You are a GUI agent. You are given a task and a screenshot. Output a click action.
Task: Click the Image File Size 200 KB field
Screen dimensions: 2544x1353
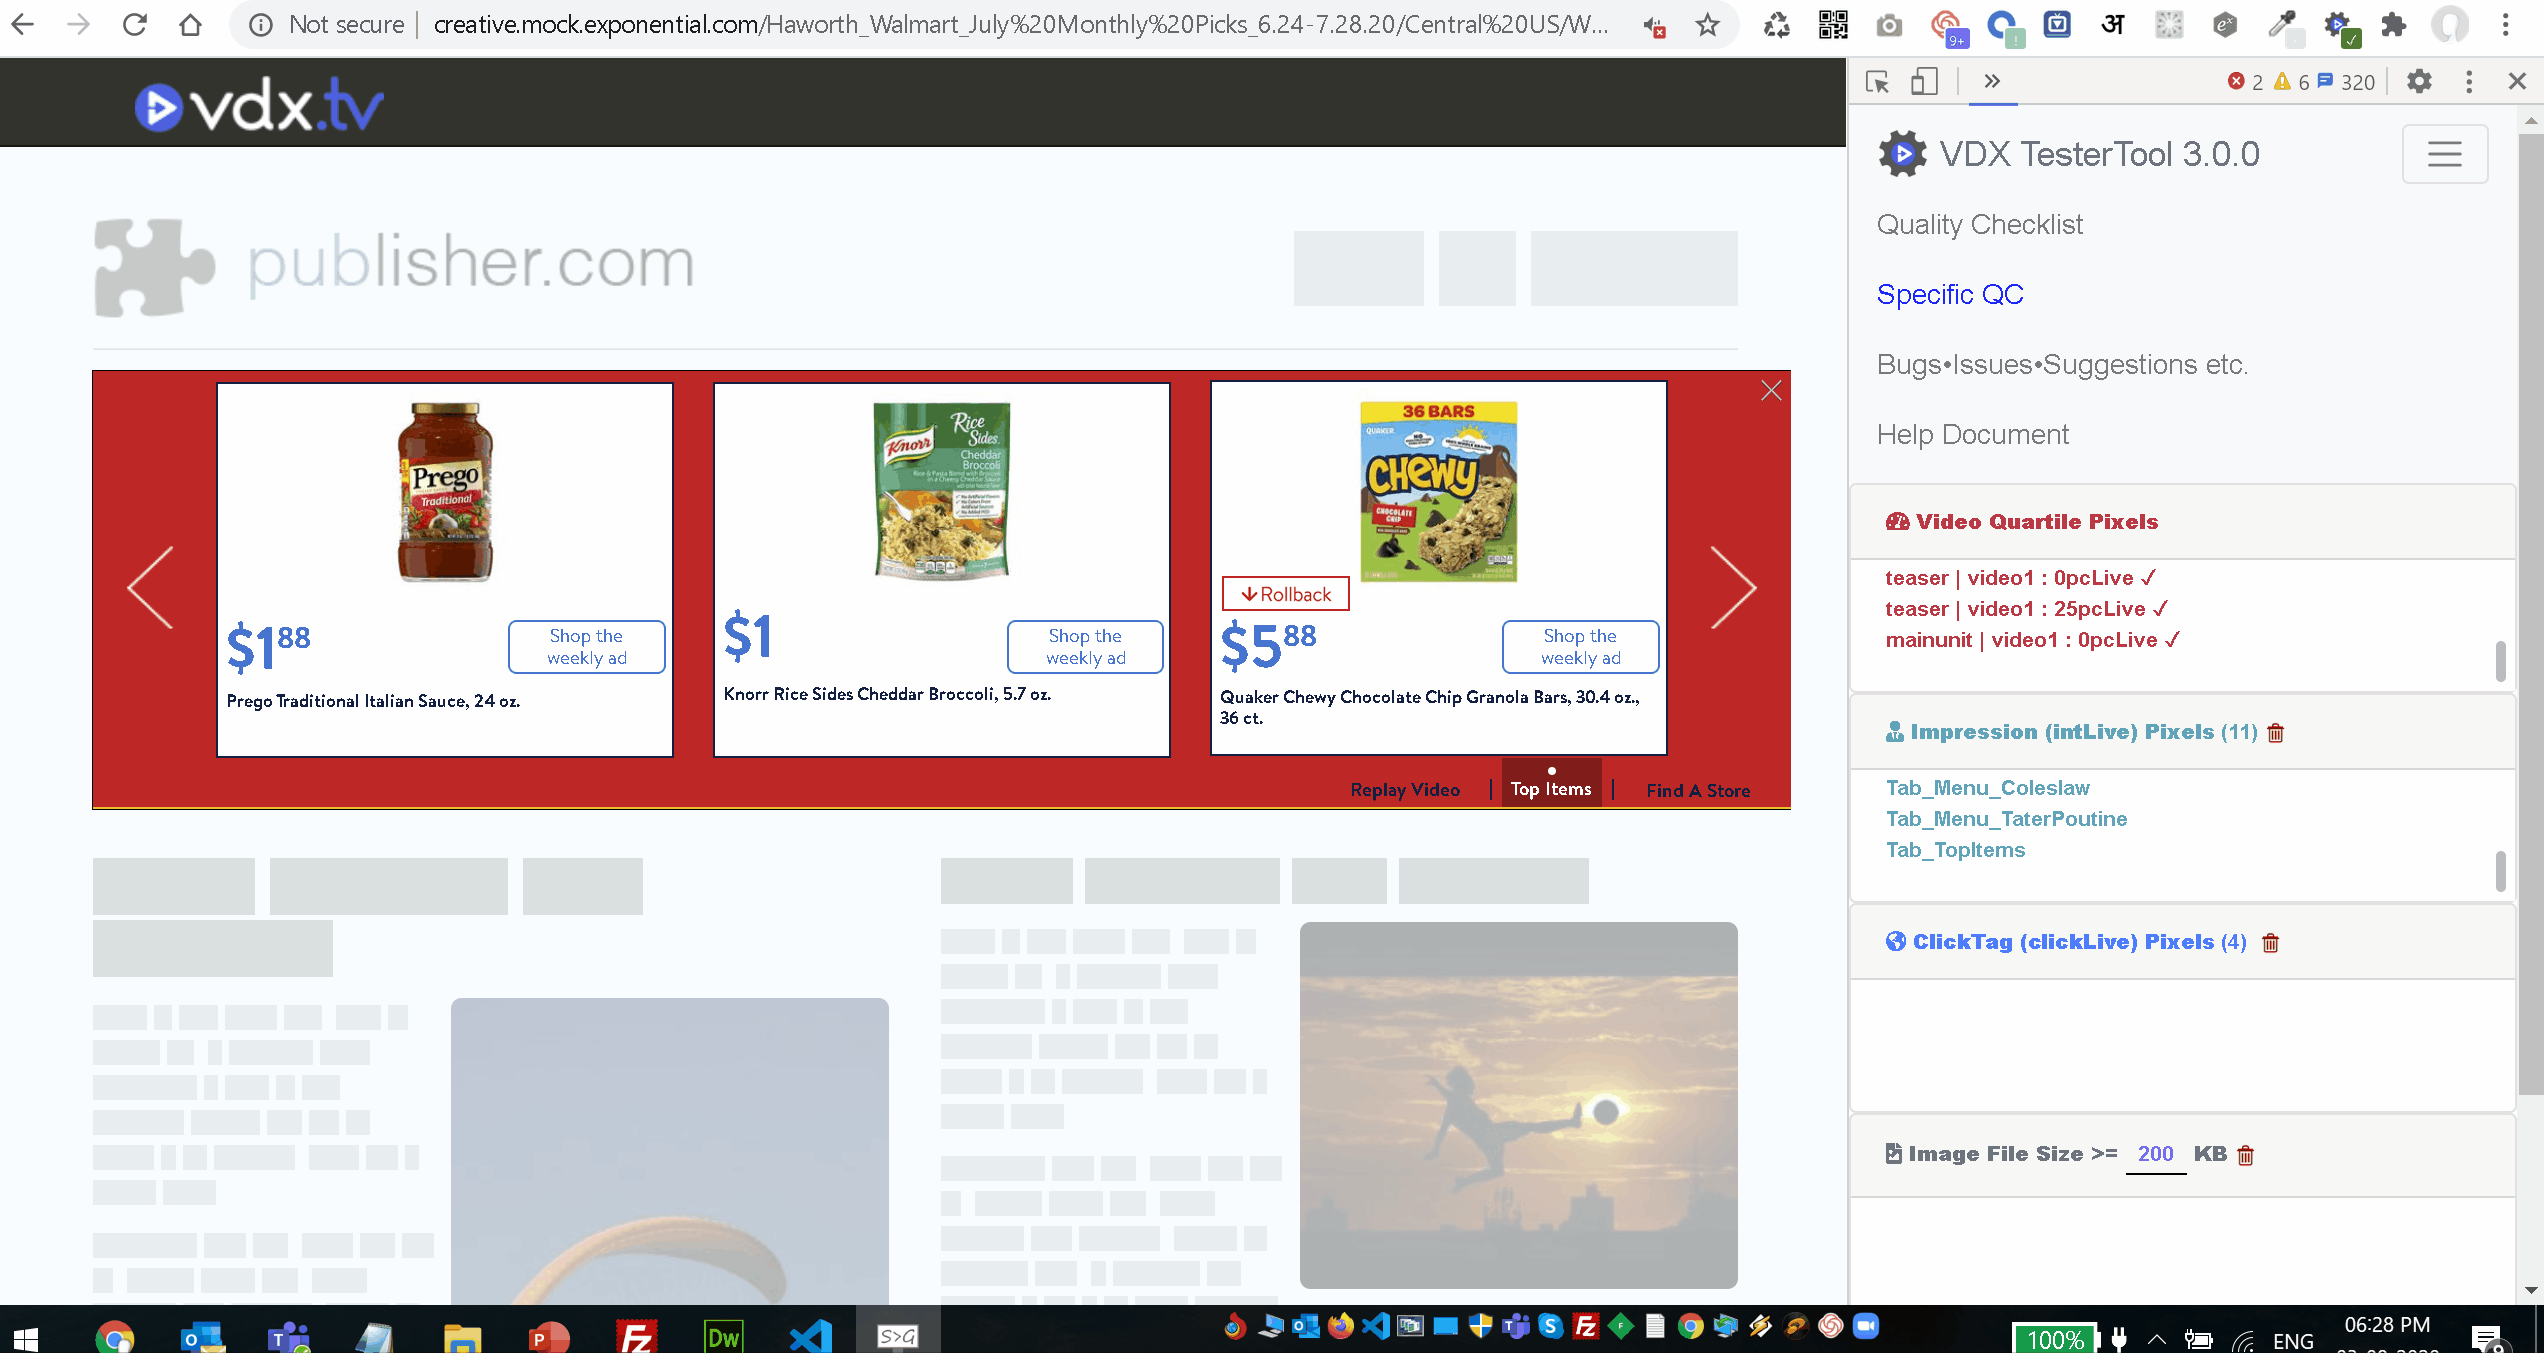(2156, 1154)
